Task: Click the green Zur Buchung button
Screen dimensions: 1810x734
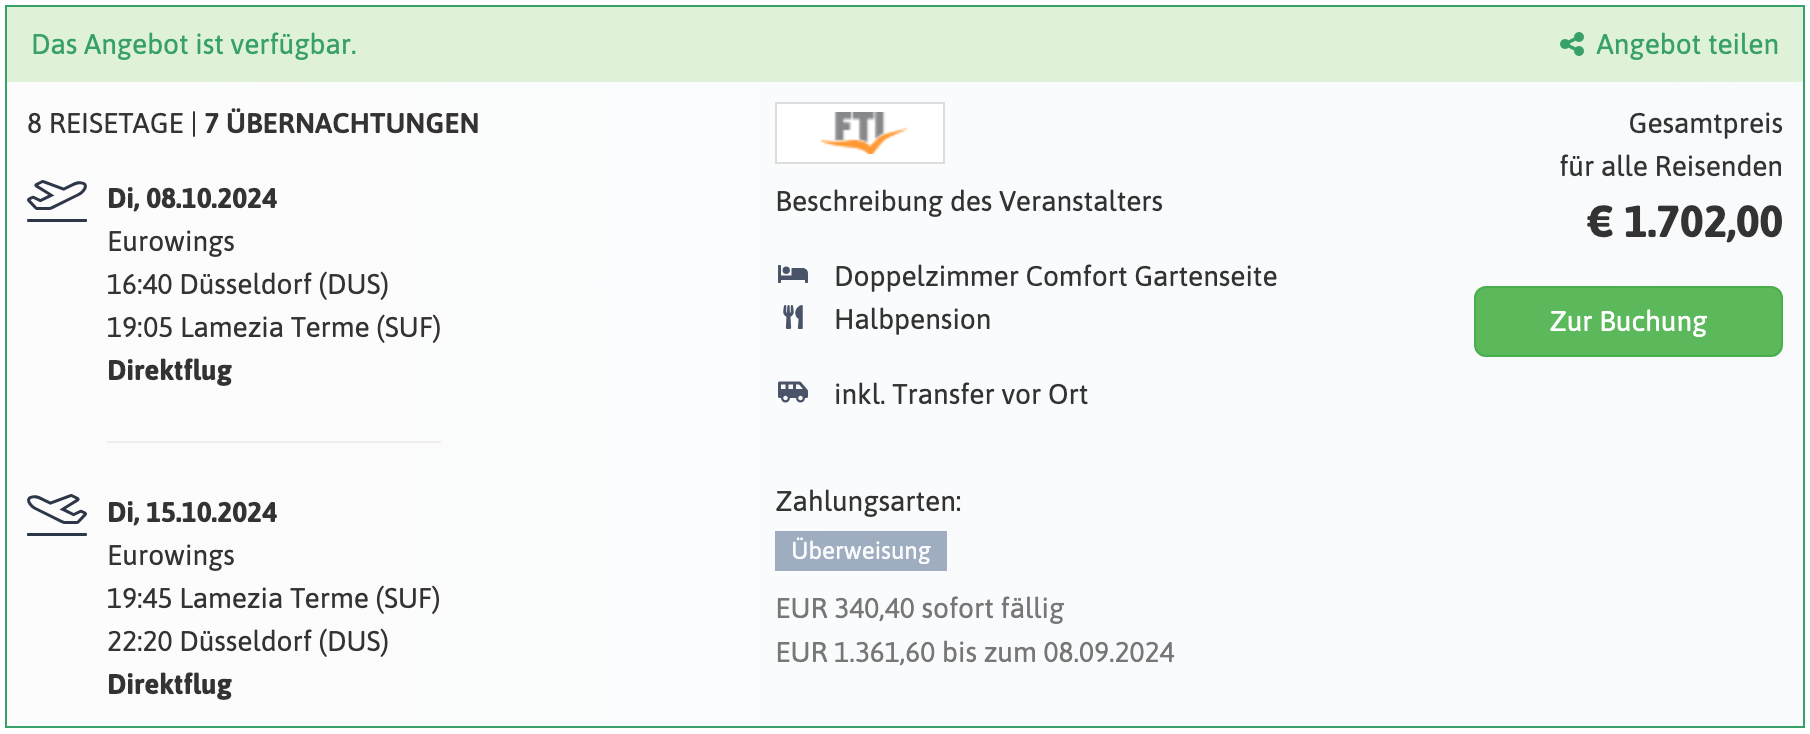Action: (x=1628, y=321)
